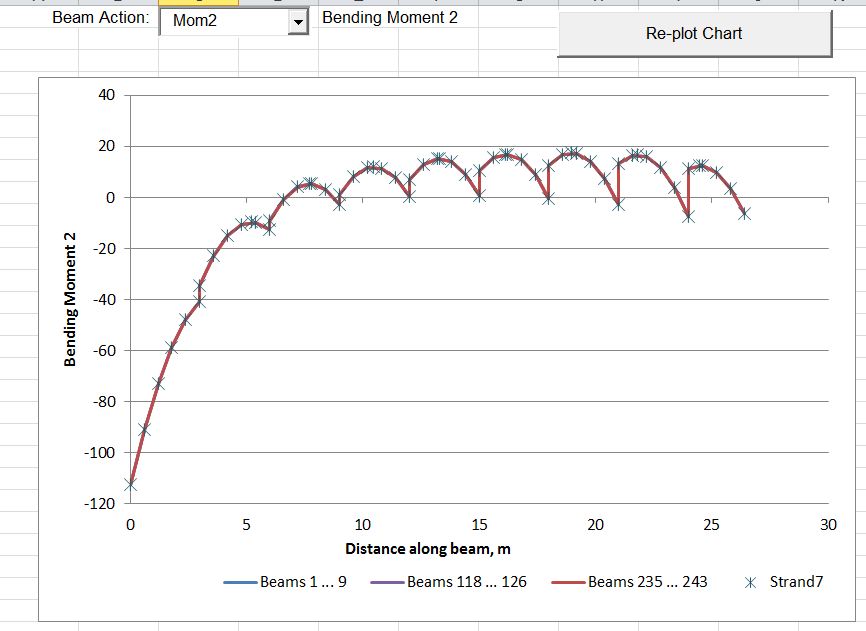
Task: Select the Strand7 legend text label
Action: (x=795, y=582)
